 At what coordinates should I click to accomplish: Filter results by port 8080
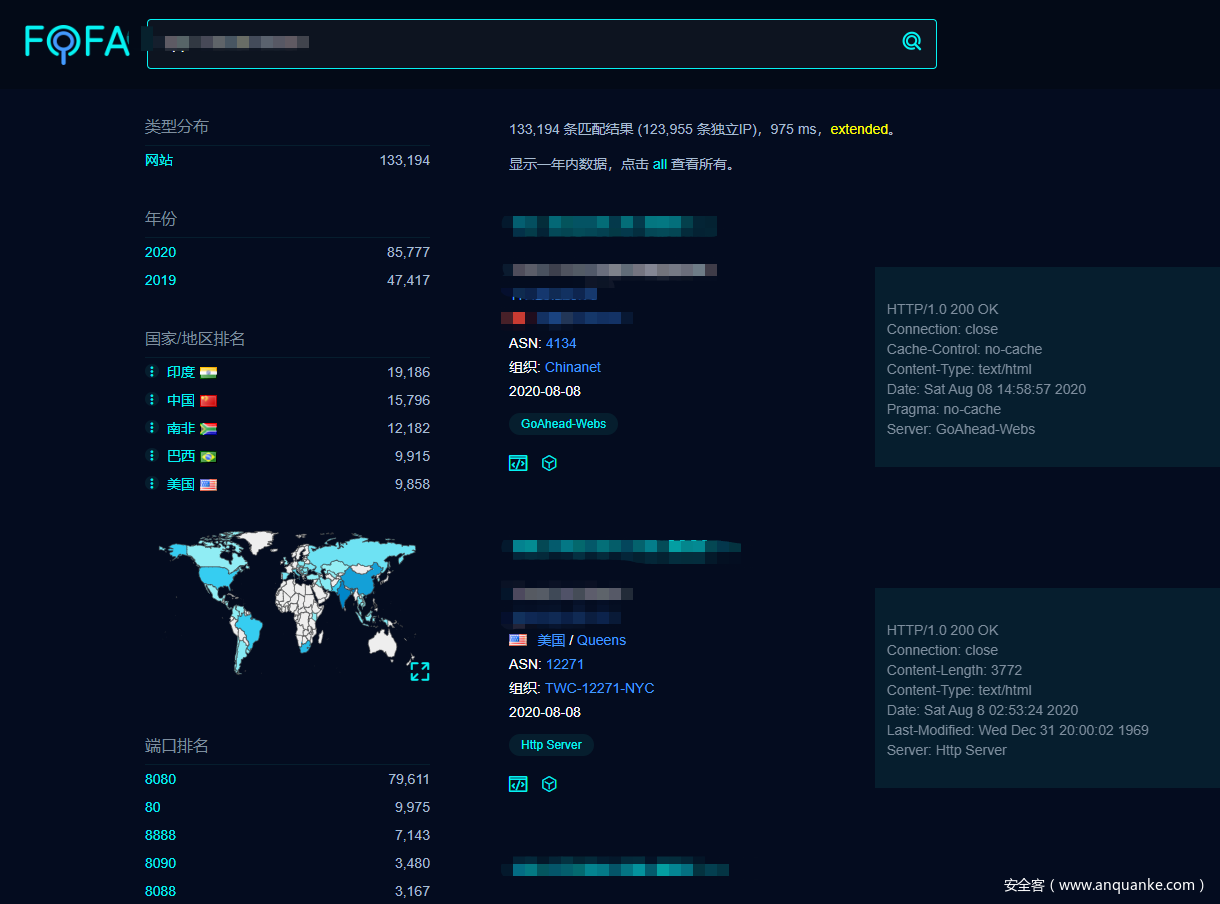tap(160, 779)
